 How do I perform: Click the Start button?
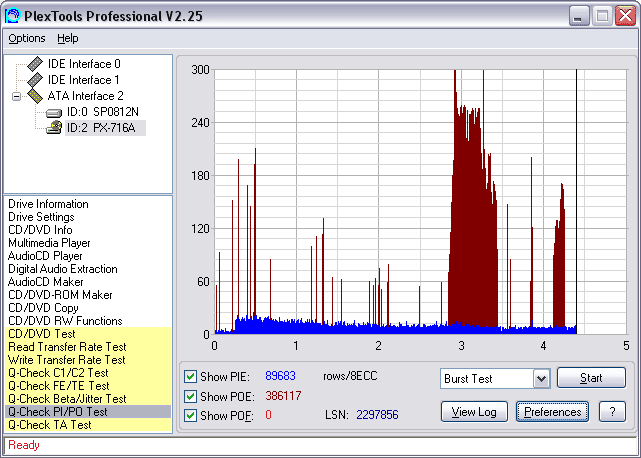[x=591, y=377]
